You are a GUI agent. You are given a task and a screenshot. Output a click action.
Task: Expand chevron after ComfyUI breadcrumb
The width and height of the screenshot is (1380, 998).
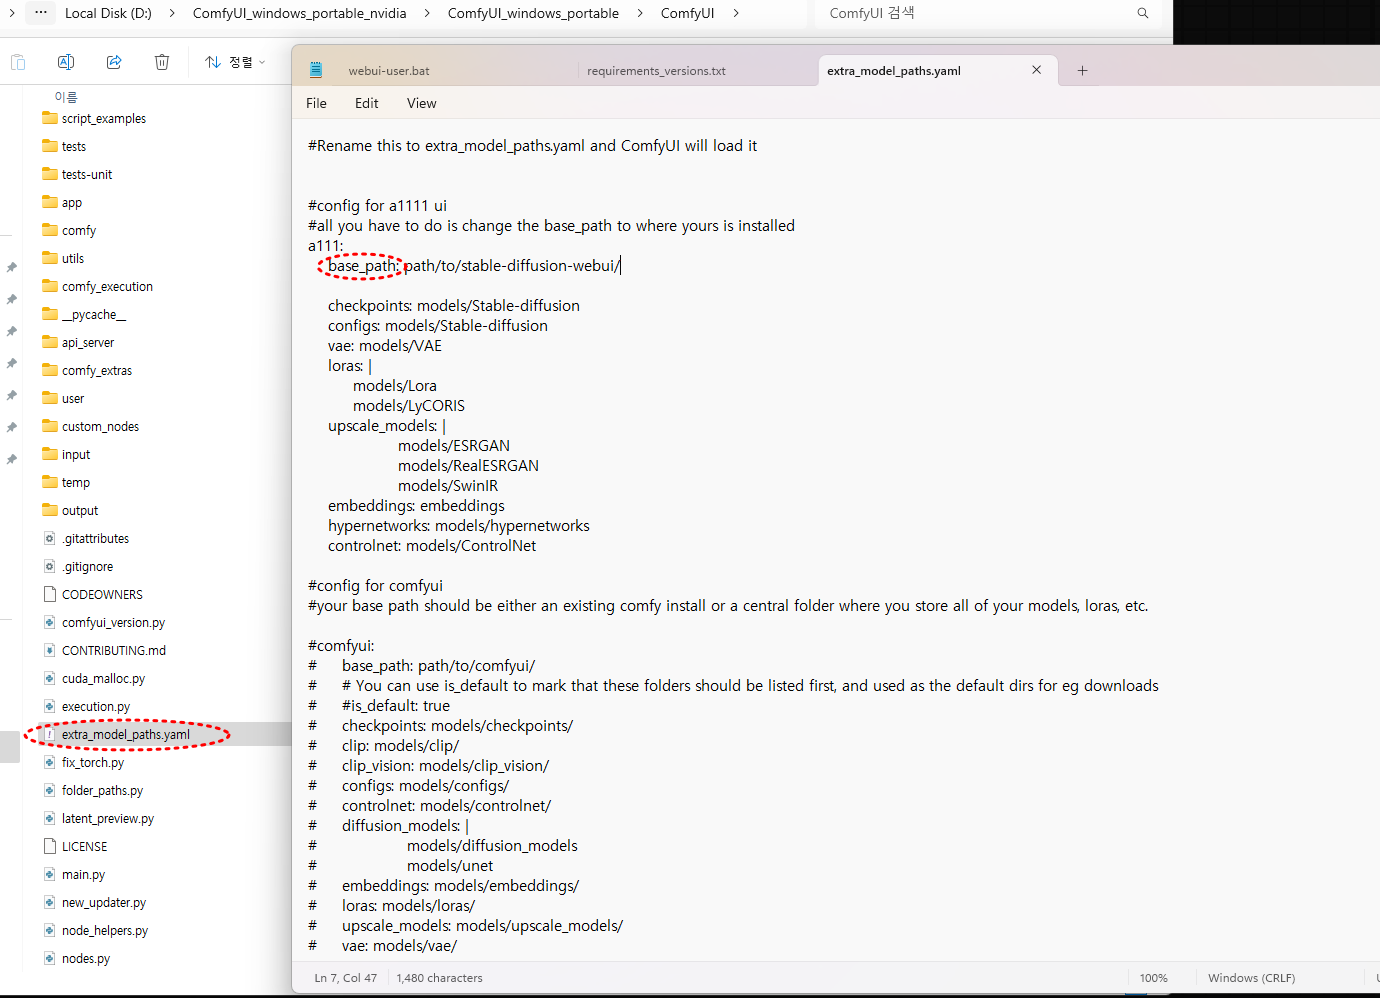(736, 13)
